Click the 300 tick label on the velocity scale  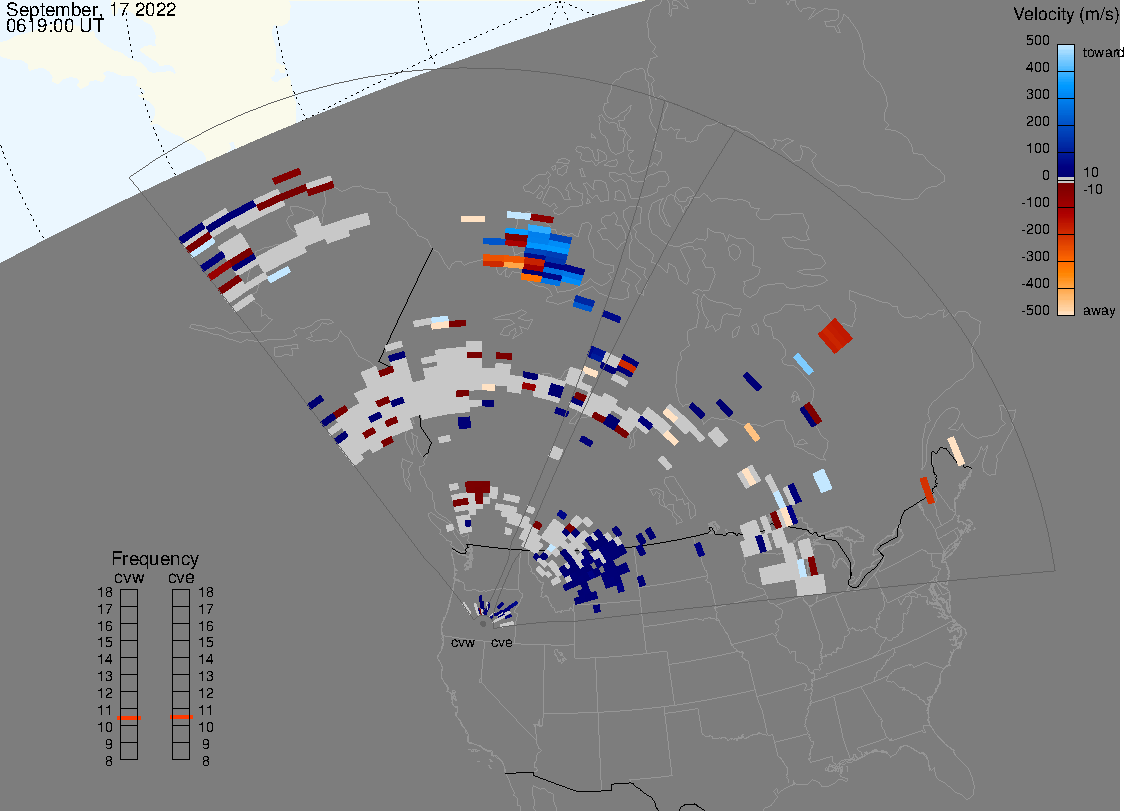(x=1037, y=95)
